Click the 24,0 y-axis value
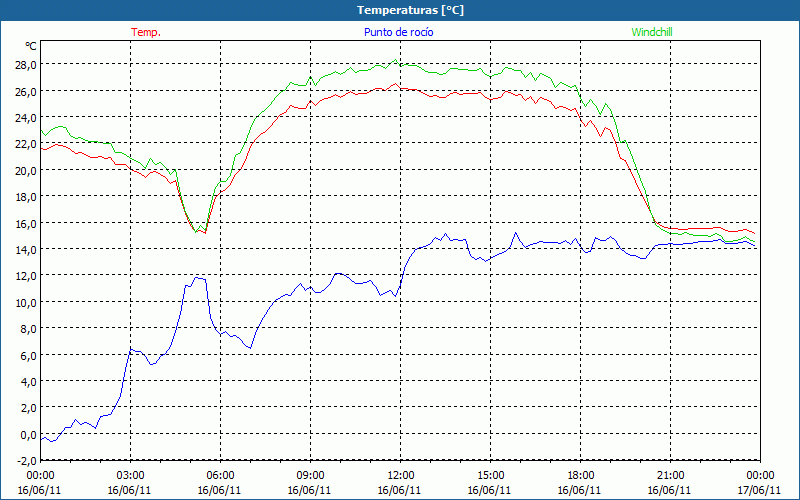The height and width of the screenshot is (500, 800). pos(26,118)
